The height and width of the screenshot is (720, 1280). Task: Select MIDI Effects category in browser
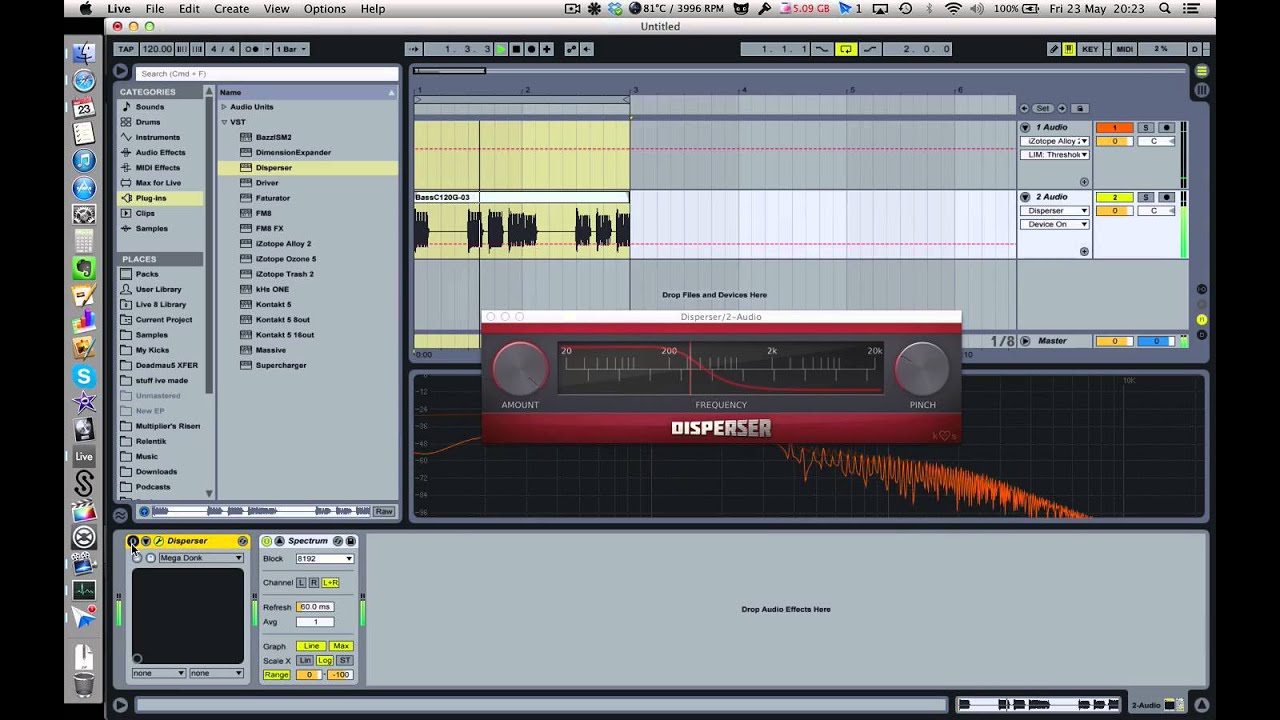(x=158, y=168)
